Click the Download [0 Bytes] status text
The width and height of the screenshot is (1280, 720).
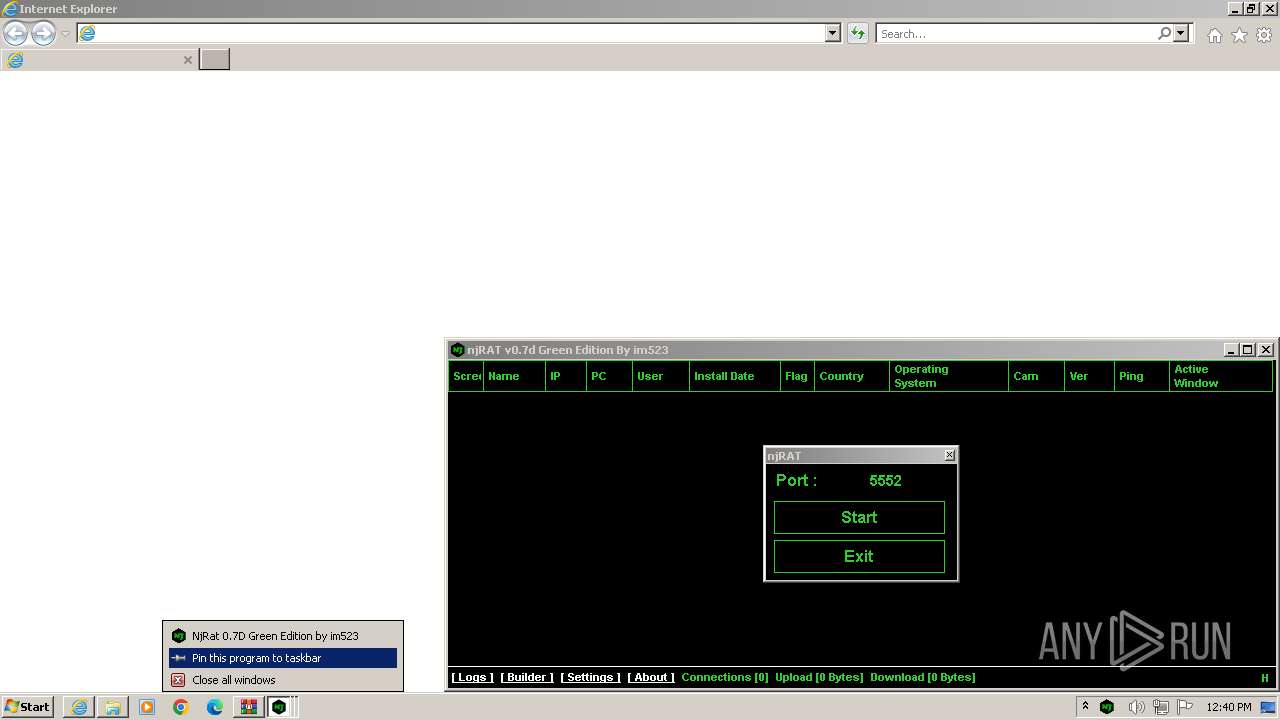(x=923, y=677)
